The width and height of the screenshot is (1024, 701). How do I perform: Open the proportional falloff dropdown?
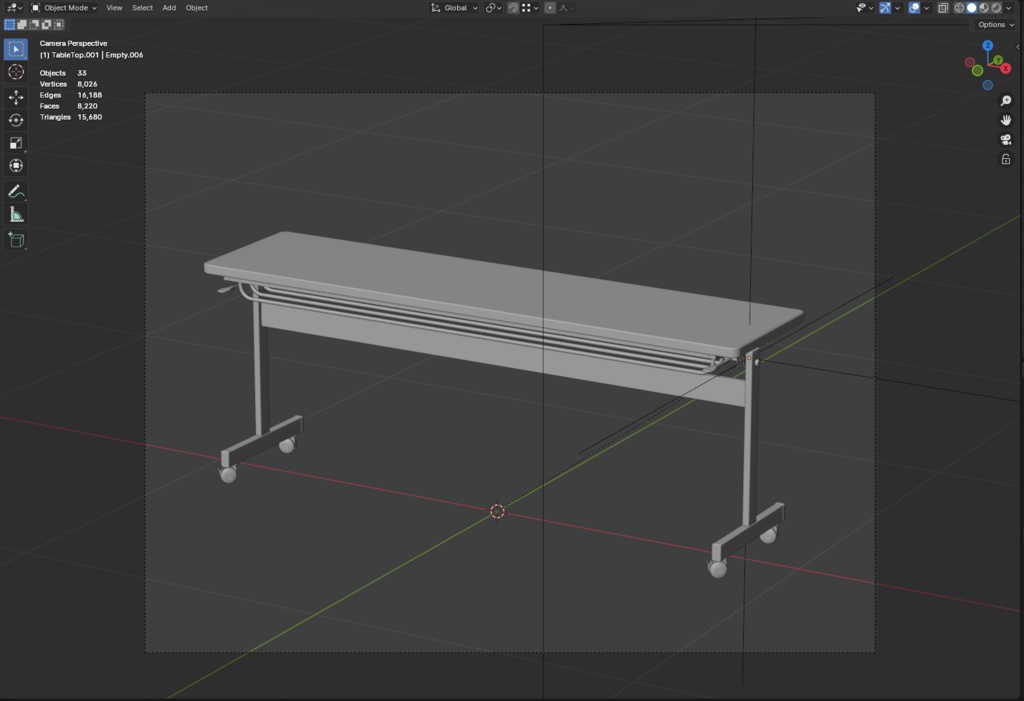click(x=566, y=8)
